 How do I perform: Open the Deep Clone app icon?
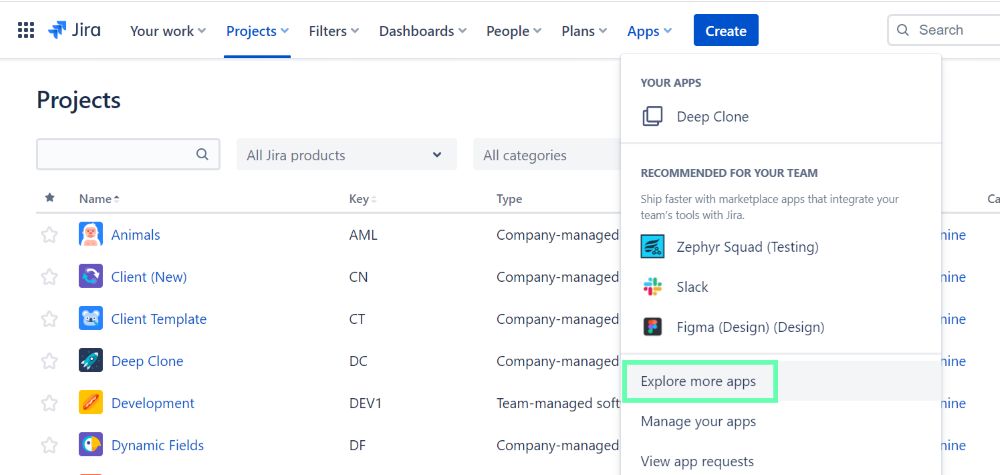(653, 117)
